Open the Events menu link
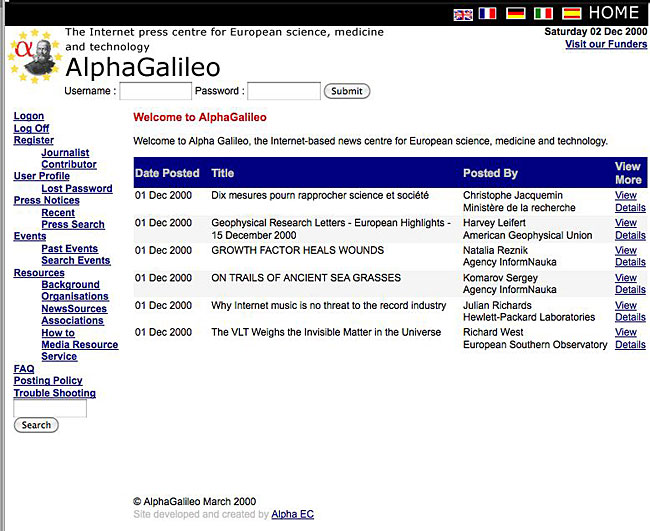Viewport: 650px width, 531px height. point(30,236)
